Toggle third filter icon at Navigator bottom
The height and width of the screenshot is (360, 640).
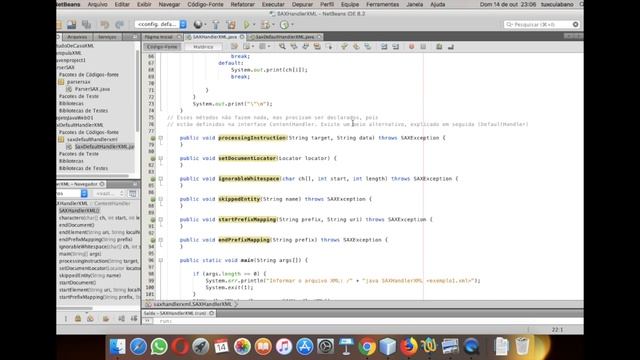pos(90,318)
